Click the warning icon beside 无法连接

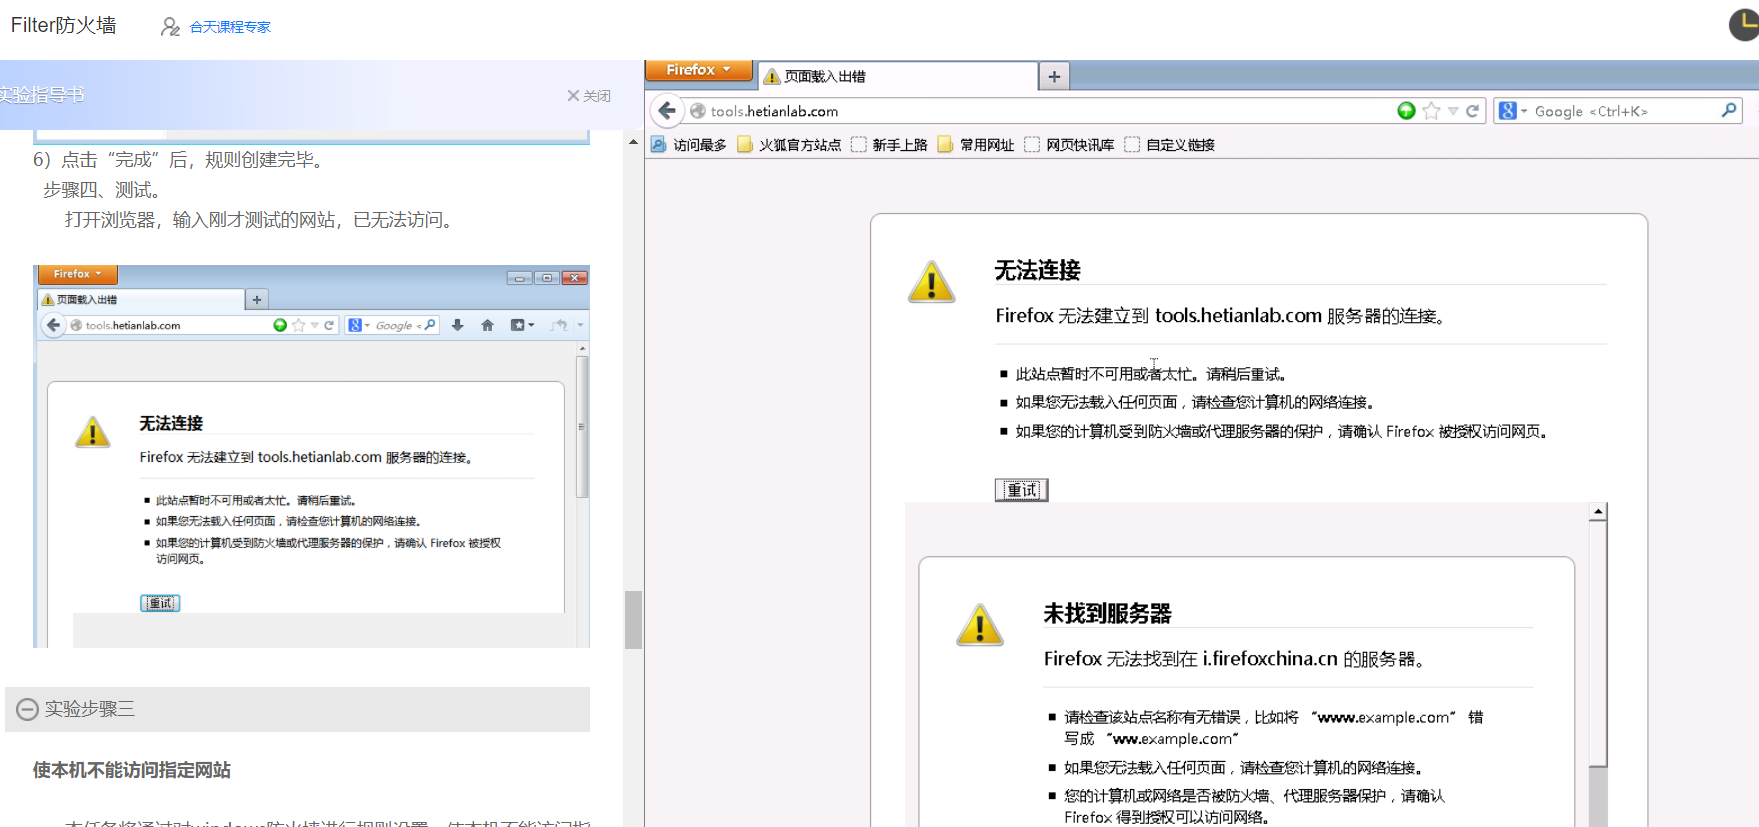click(932, 282)
